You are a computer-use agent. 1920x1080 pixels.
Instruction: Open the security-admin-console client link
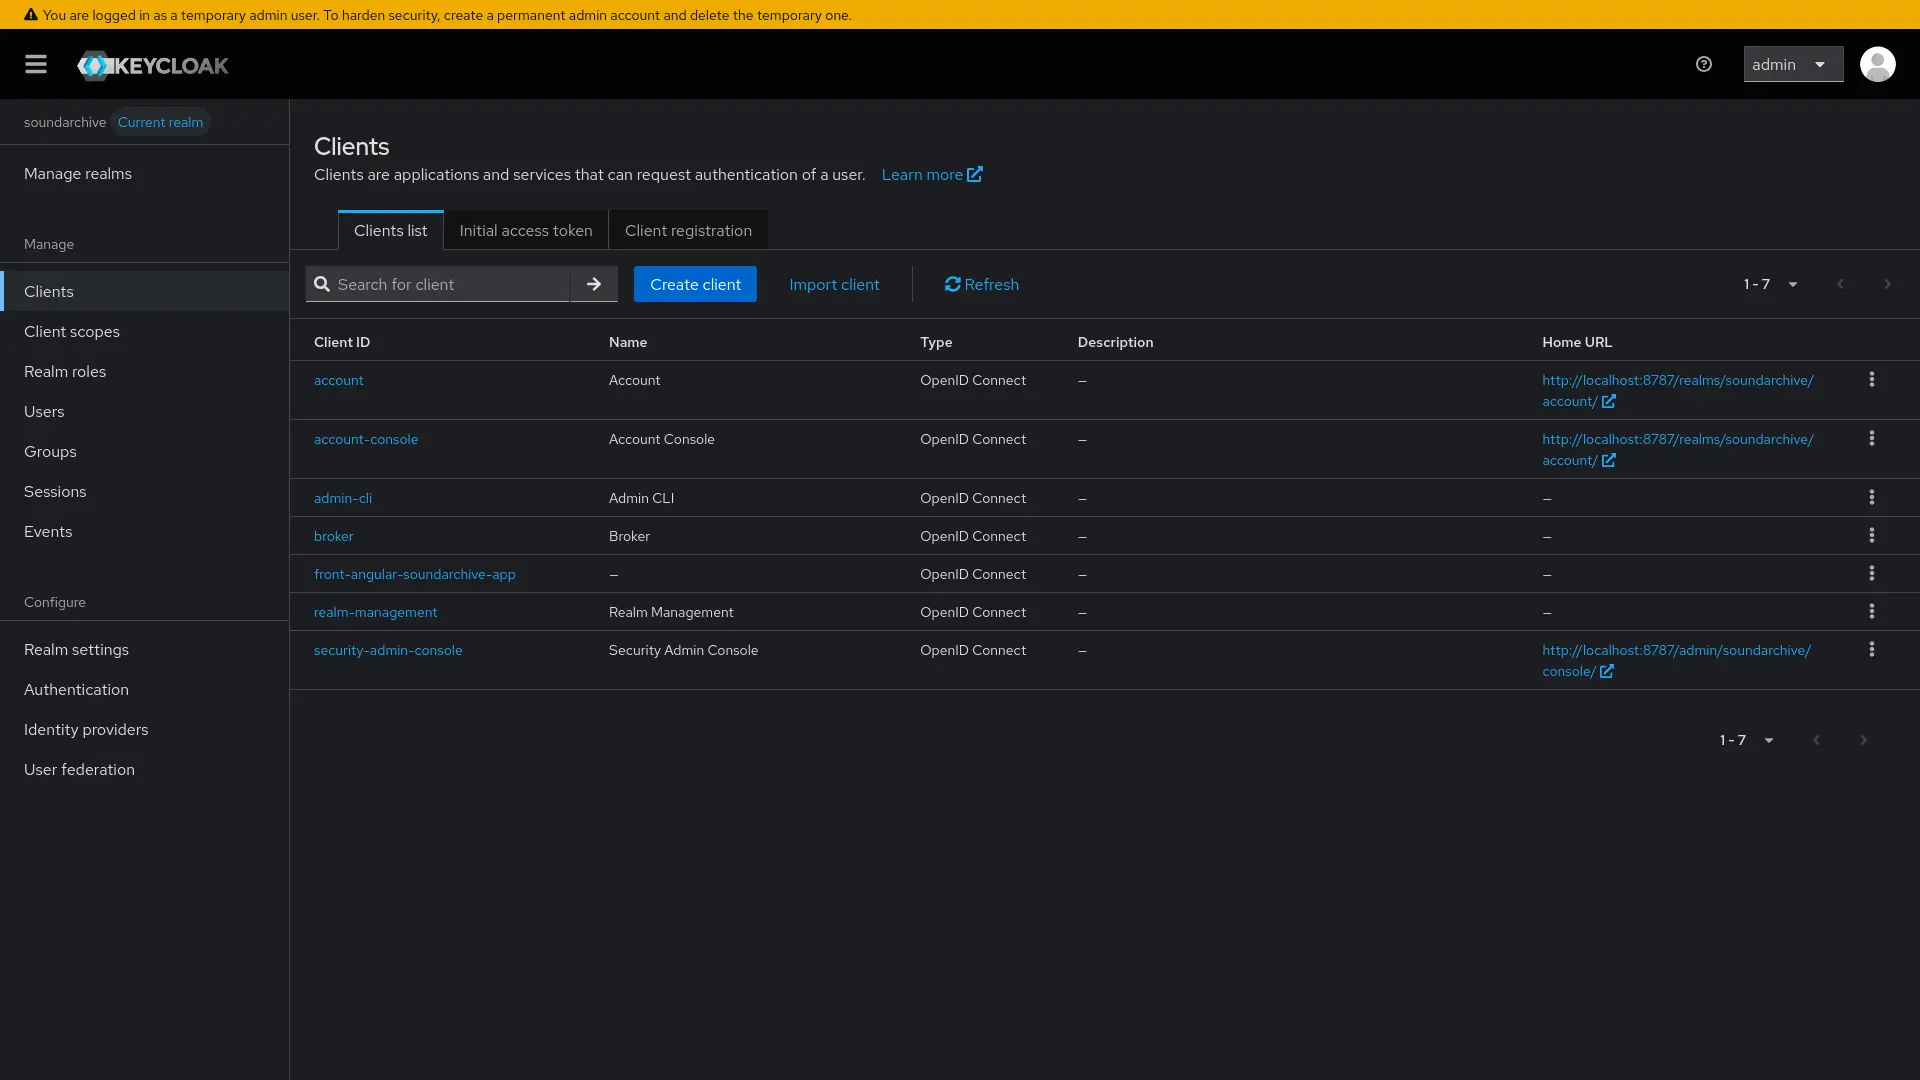click(x=388, y=650)
